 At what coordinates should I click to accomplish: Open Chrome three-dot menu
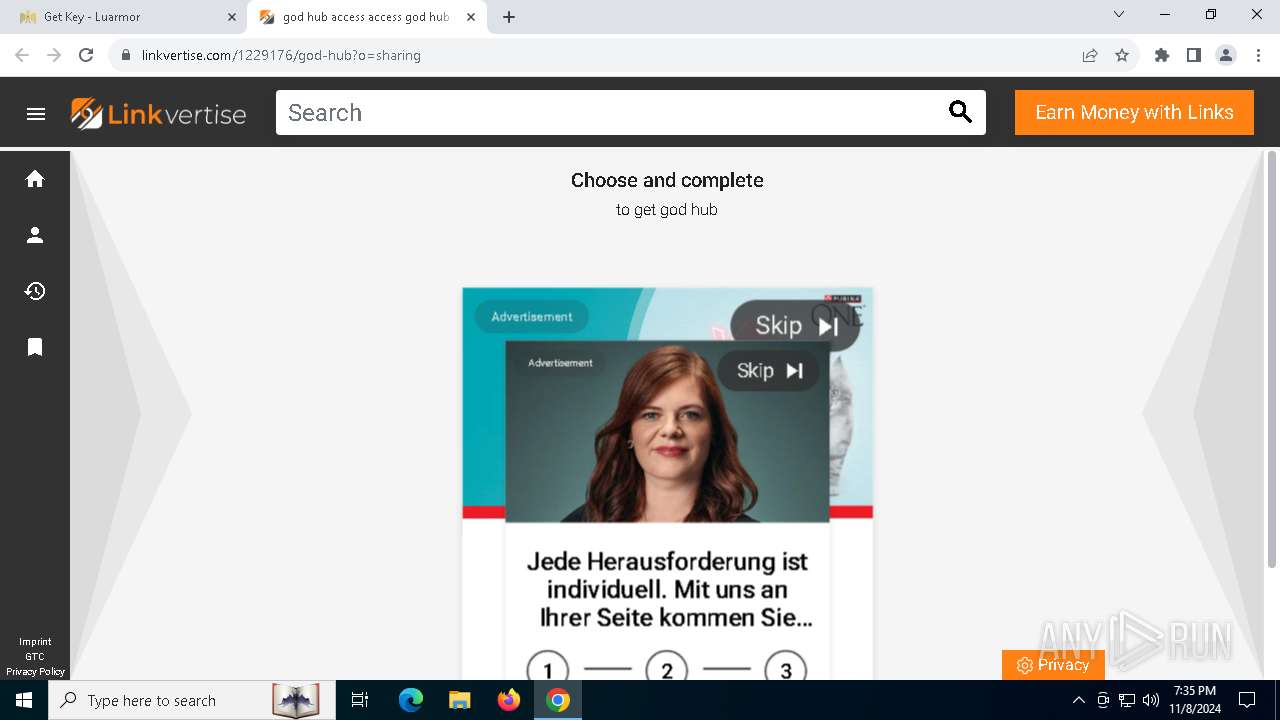point(1257,55)
